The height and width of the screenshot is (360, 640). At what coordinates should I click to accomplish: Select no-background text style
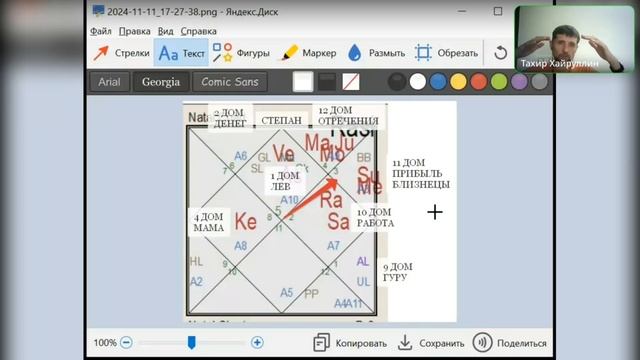point(351,82)
